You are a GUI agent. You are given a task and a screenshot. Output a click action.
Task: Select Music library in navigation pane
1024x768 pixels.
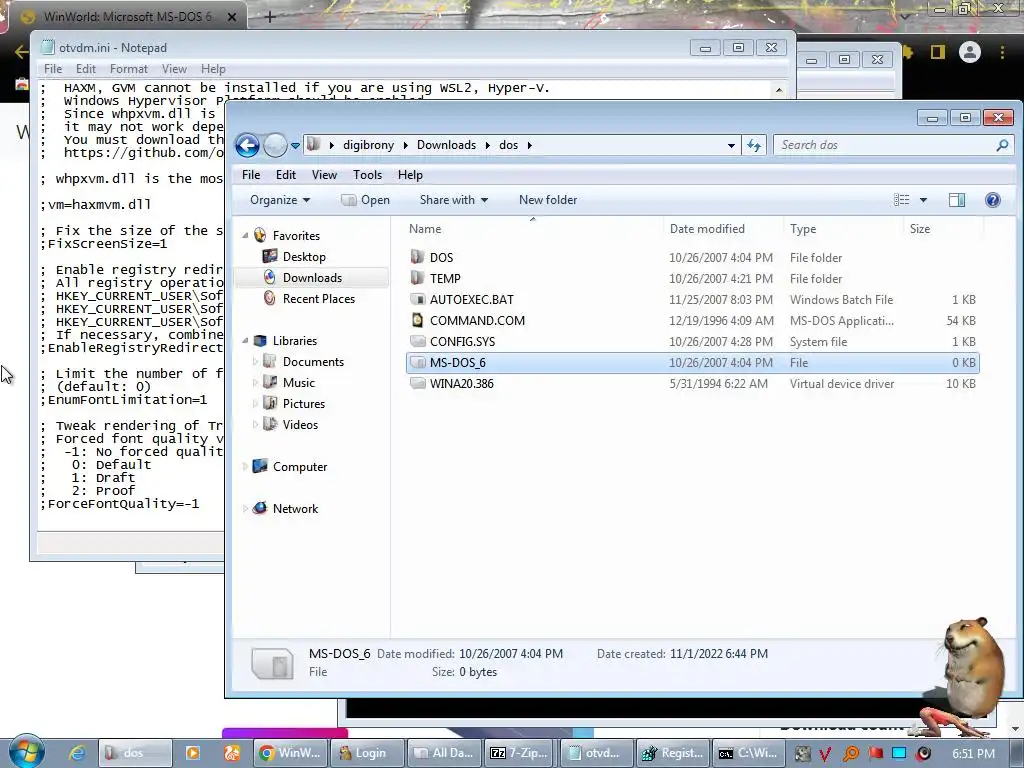point(298,383)
